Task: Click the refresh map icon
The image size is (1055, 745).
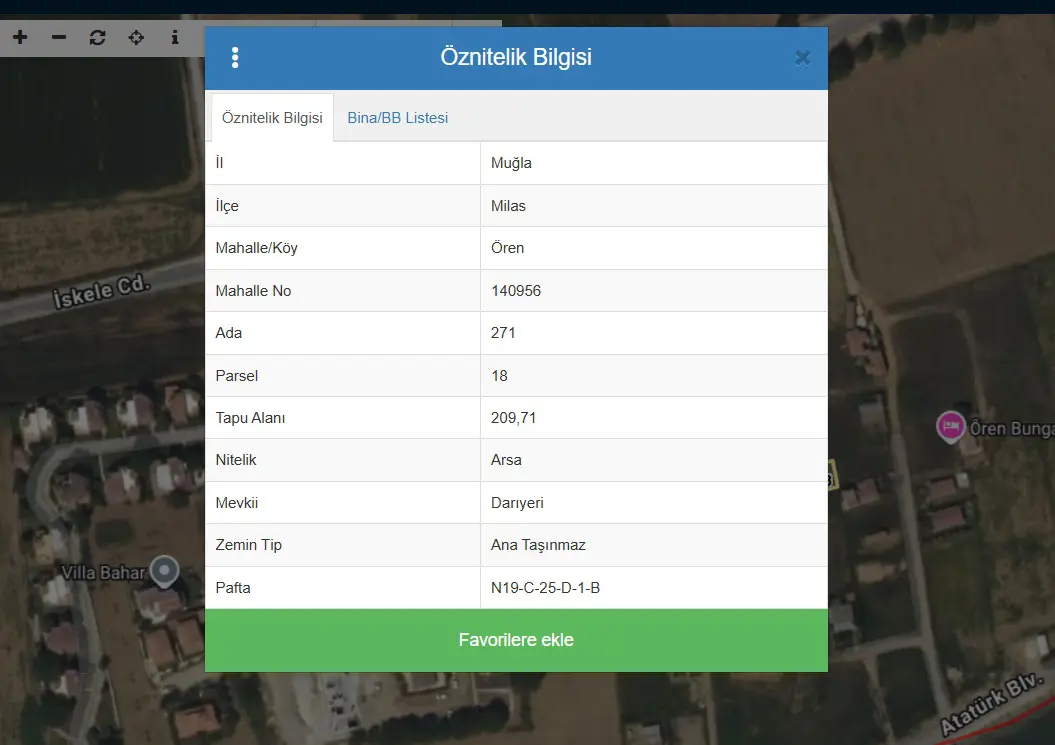Action: tap(98, 37)
